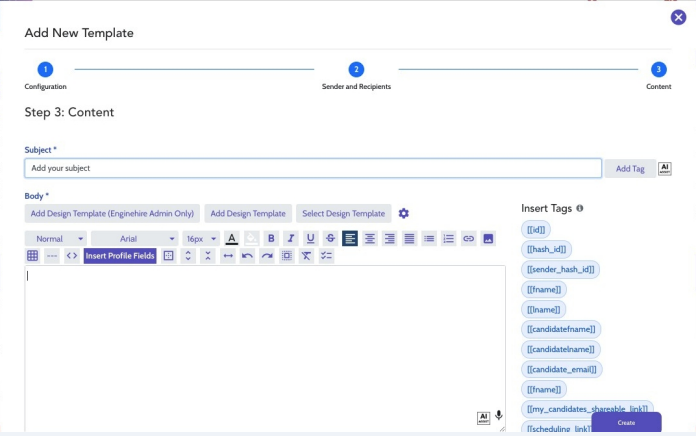The height and width of the screenshot is (436, 696).
Task: Go to step 2 Sender and Recipients
Action: [x=356, y=70]
